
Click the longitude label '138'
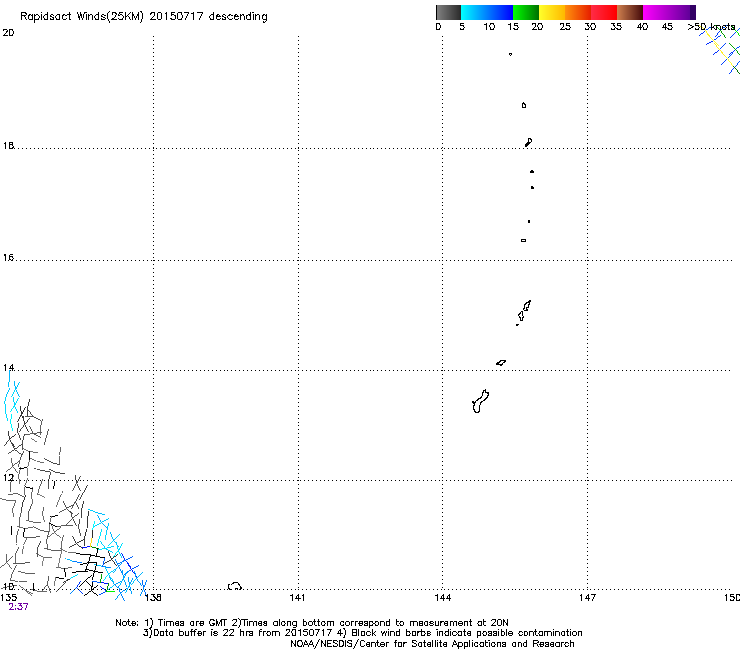coord(153,598)
